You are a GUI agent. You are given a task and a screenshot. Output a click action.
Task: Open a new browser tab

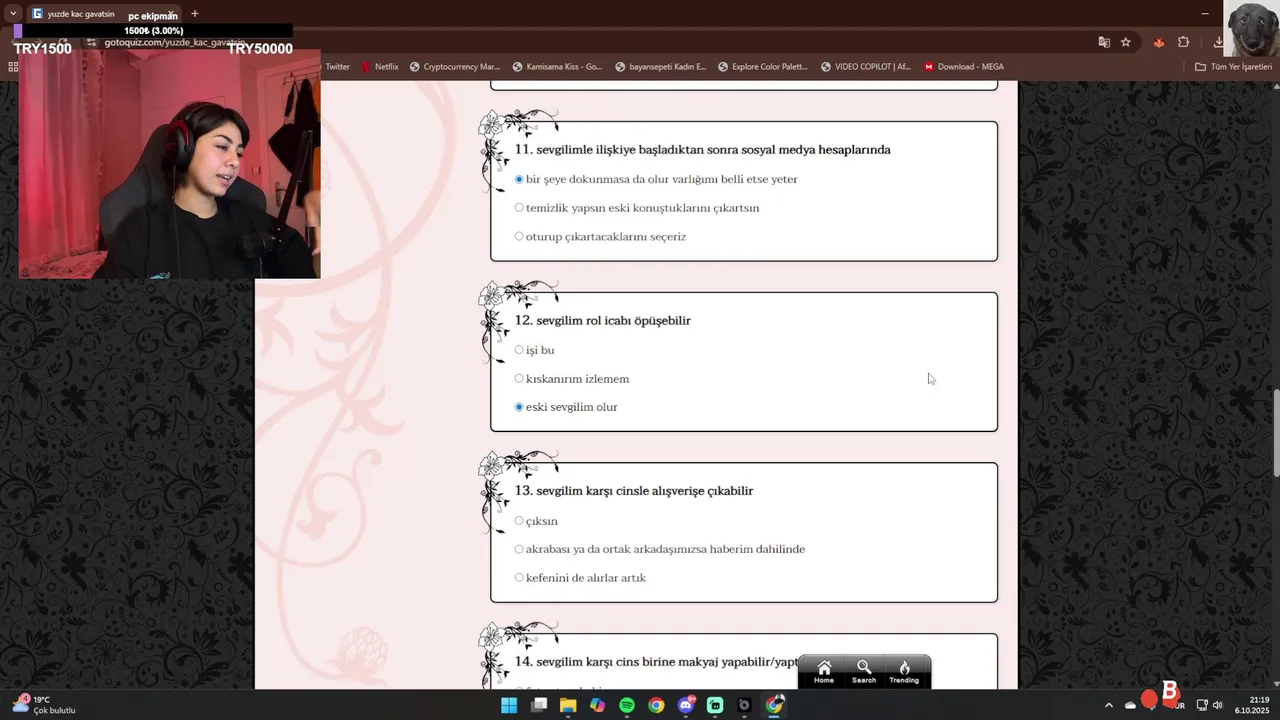click(x=194, y=14)
